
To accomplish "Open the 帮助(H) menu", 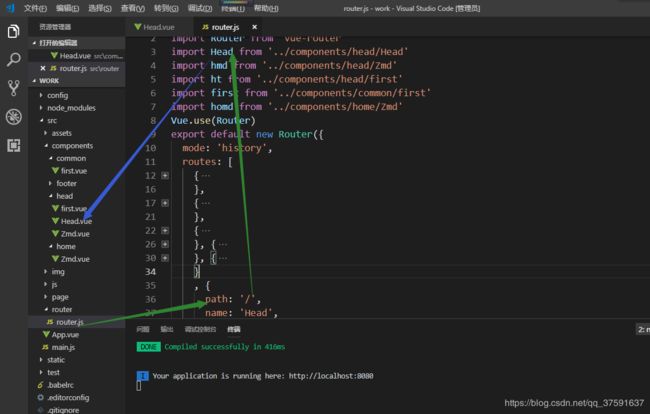I will (x=266, y=8).
